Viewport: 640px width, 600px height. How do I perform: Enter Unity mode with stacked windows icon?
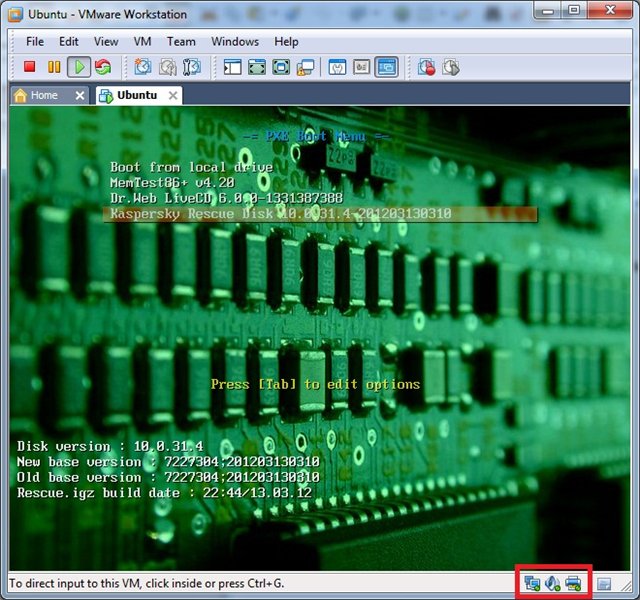tap(305, 67)
